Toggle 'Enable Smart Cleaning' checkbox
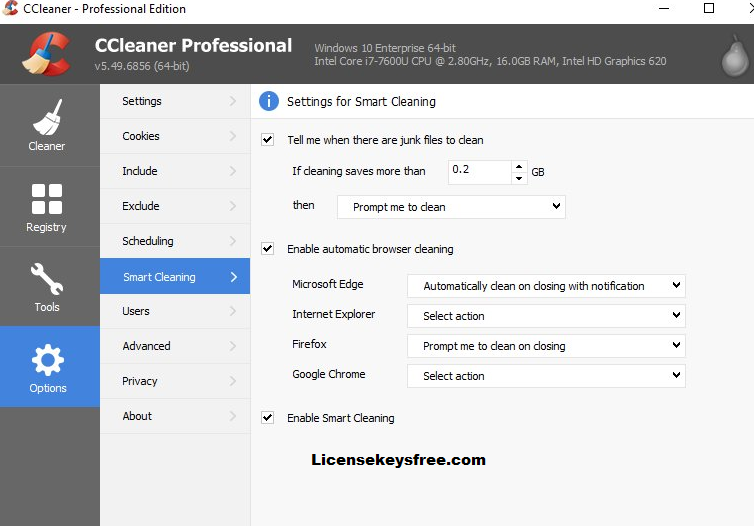754x526 pixels. [267, 417]
